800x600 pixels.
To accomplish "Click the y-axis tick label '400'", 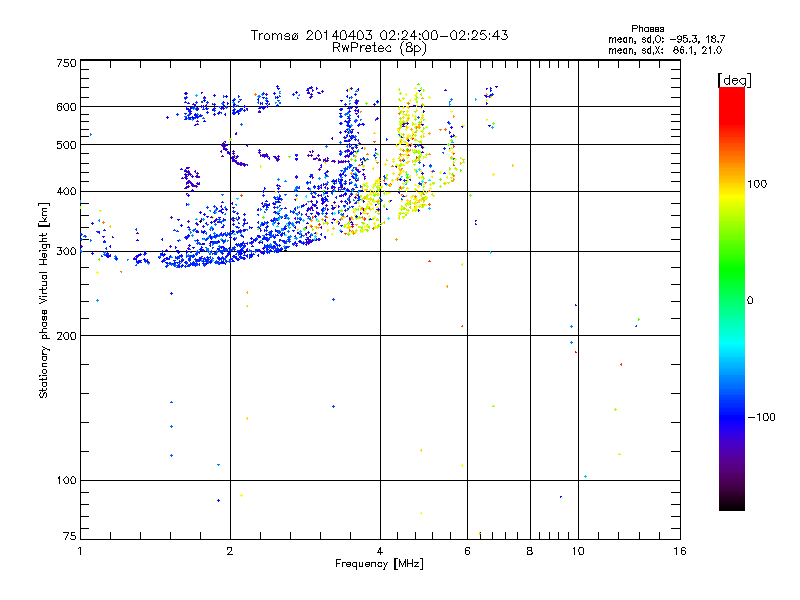I will pyautogui.click(x=66, y=191).
